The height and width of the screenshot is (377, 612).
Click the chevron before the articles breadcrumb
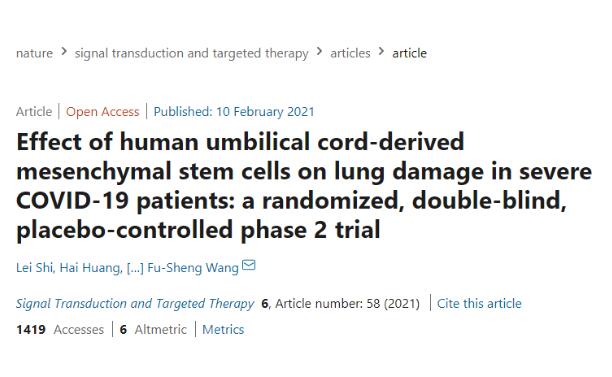pos(320,51)
